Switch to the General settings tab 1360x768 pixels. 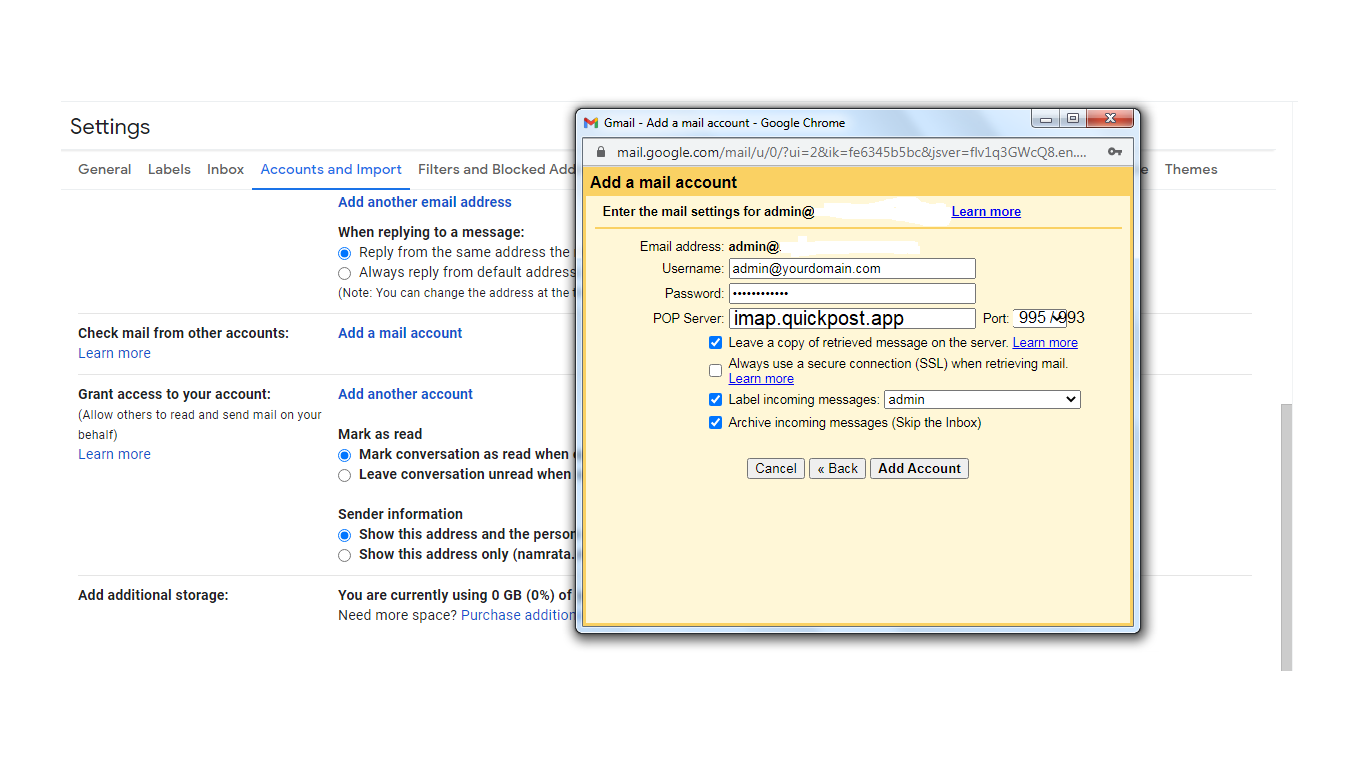click(x=105, y=170)
